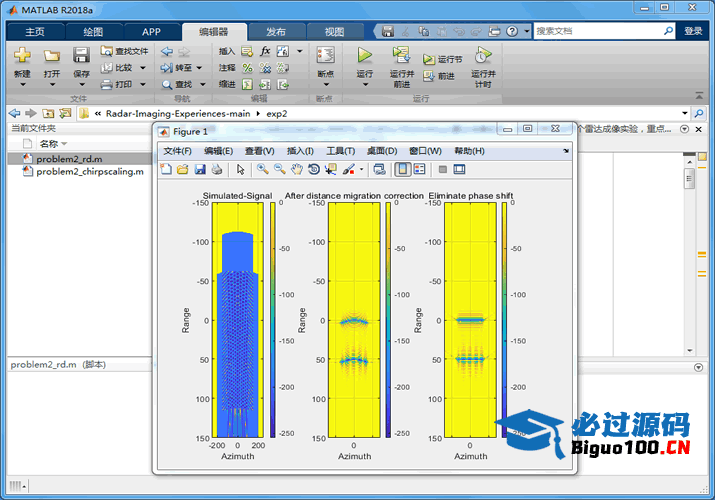Click the Run (运行) green arrow icon
The width and height of the screenshot is (715, 500).
tap(364, 55)
